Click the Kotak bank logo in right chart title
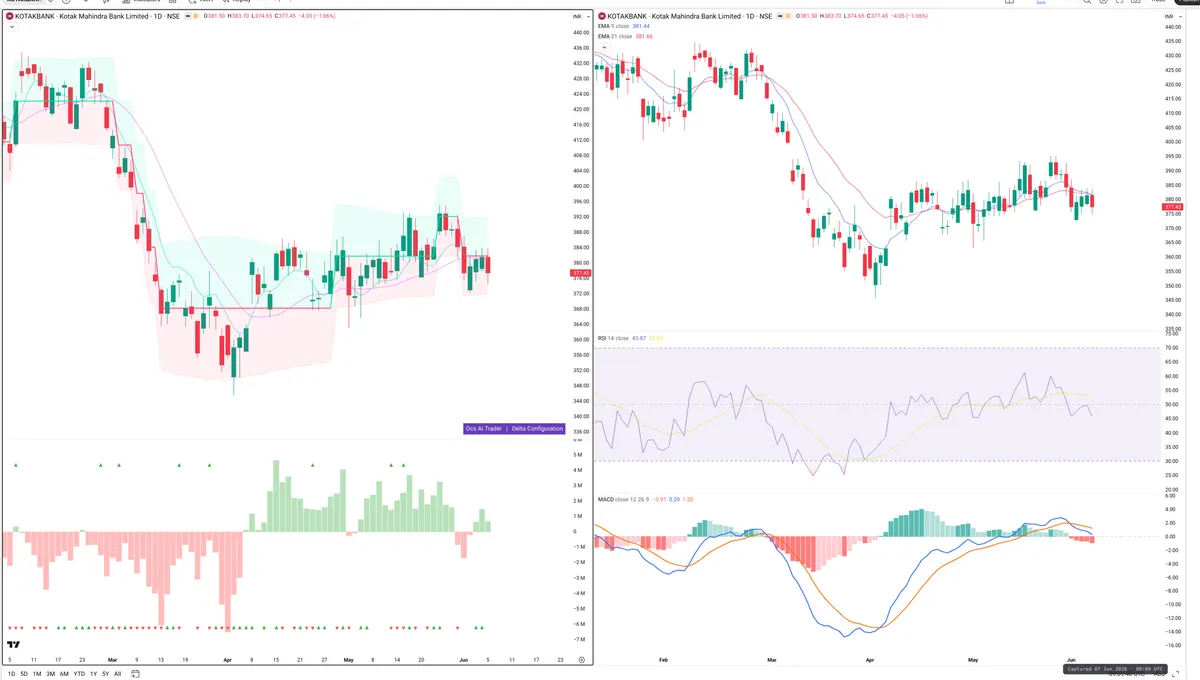This screenshot has width=1200, height=680. point(603,17)
